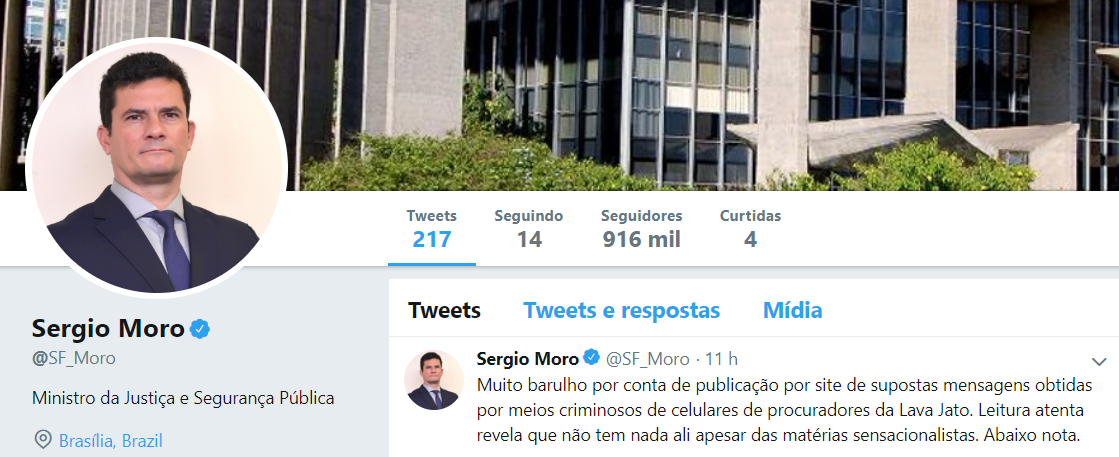Open the large profile picture
The width and height of the screenshot is (1119, 457).
[x=156, y=166]
